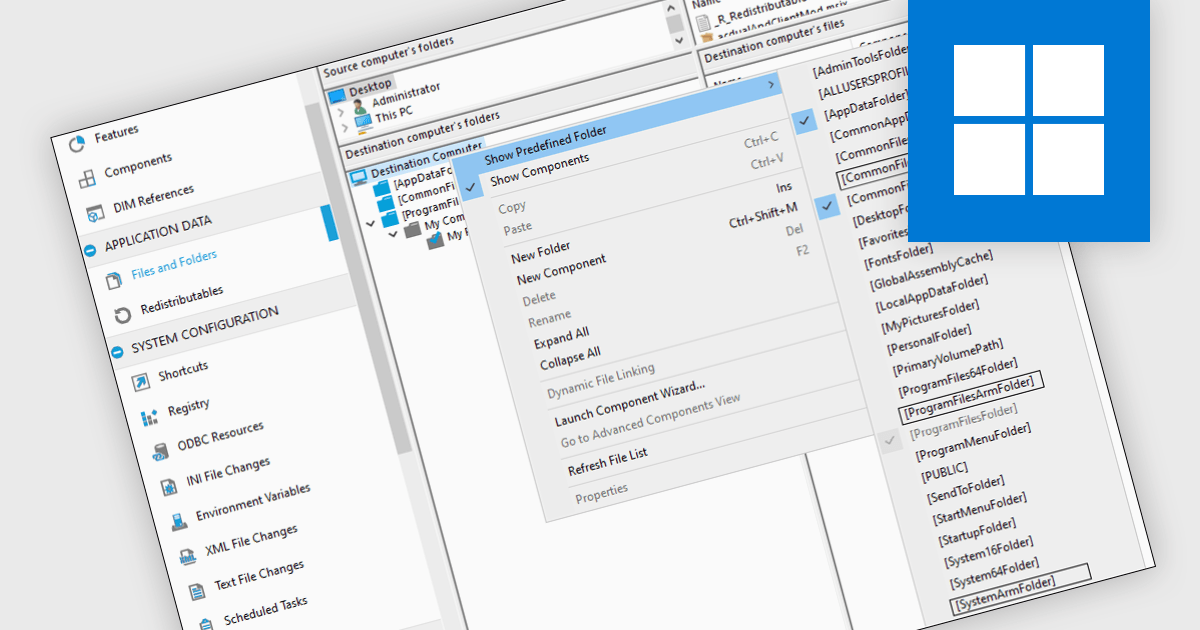Select the Files and Folders icon
The height and width of the screenshot is (630, 1200).
pos(113,280)
